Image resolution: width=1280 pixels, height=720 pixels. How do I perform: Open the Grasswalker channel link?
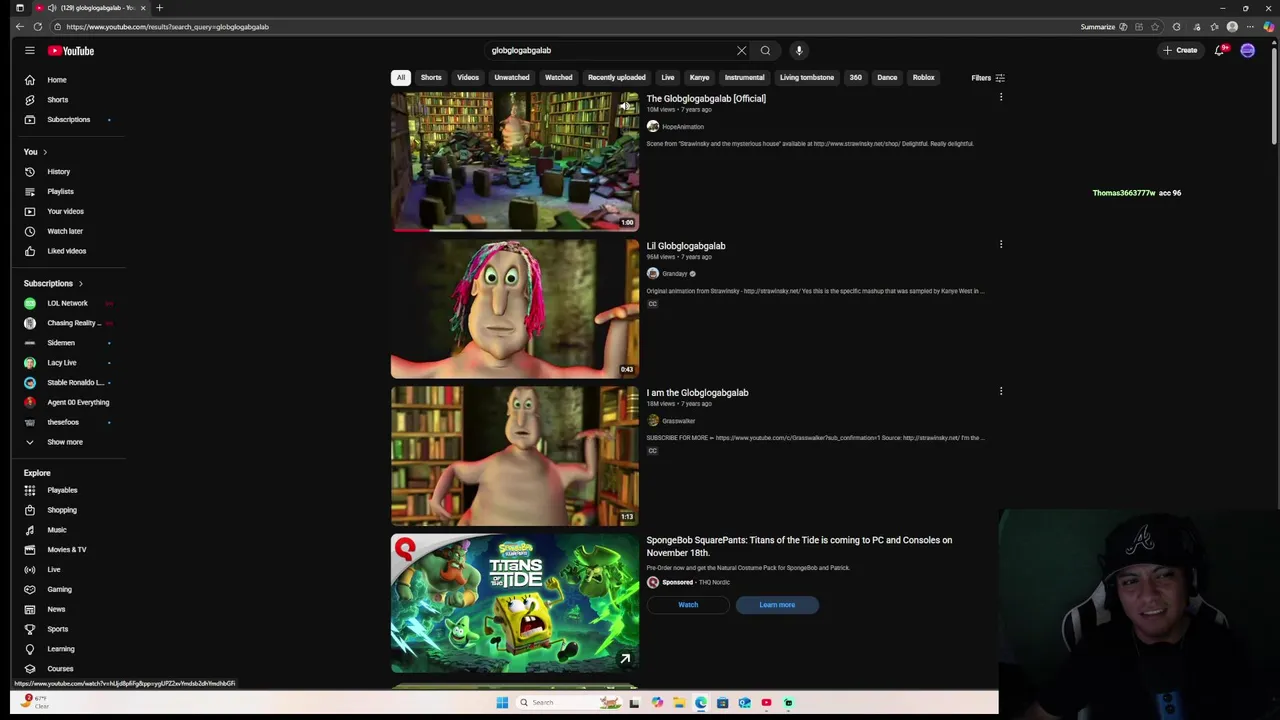click(x=678, y=421)
